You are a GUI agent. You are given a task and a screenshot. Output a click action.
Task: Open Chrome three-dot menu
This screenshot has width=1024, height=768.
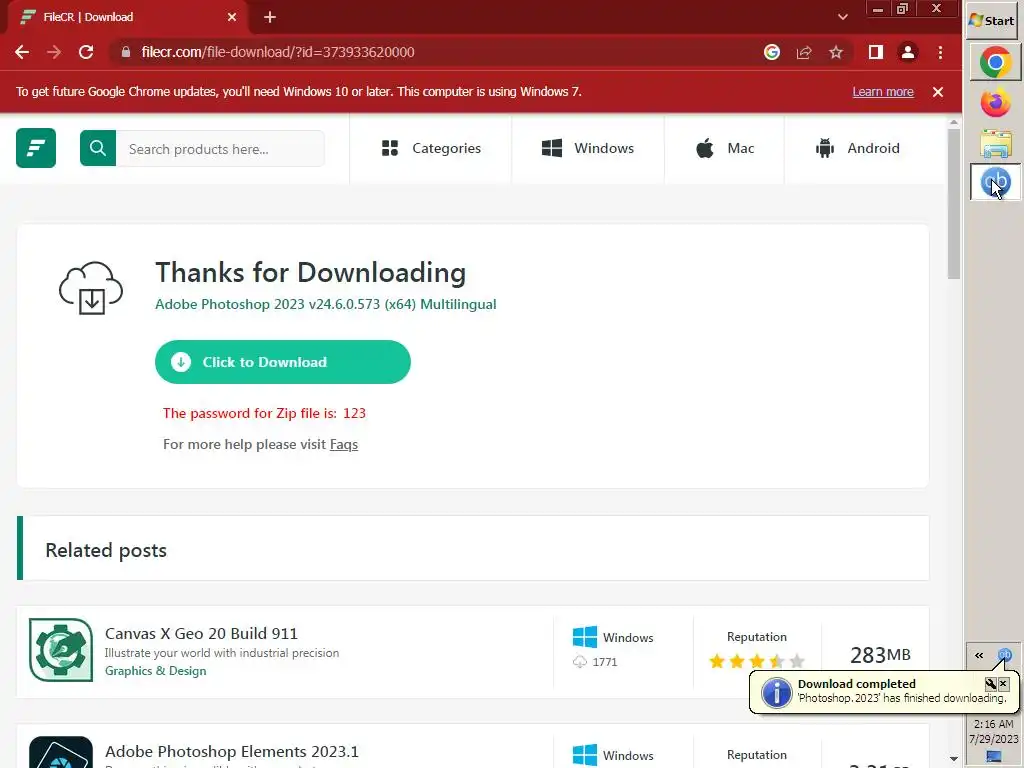pos(940,52)
